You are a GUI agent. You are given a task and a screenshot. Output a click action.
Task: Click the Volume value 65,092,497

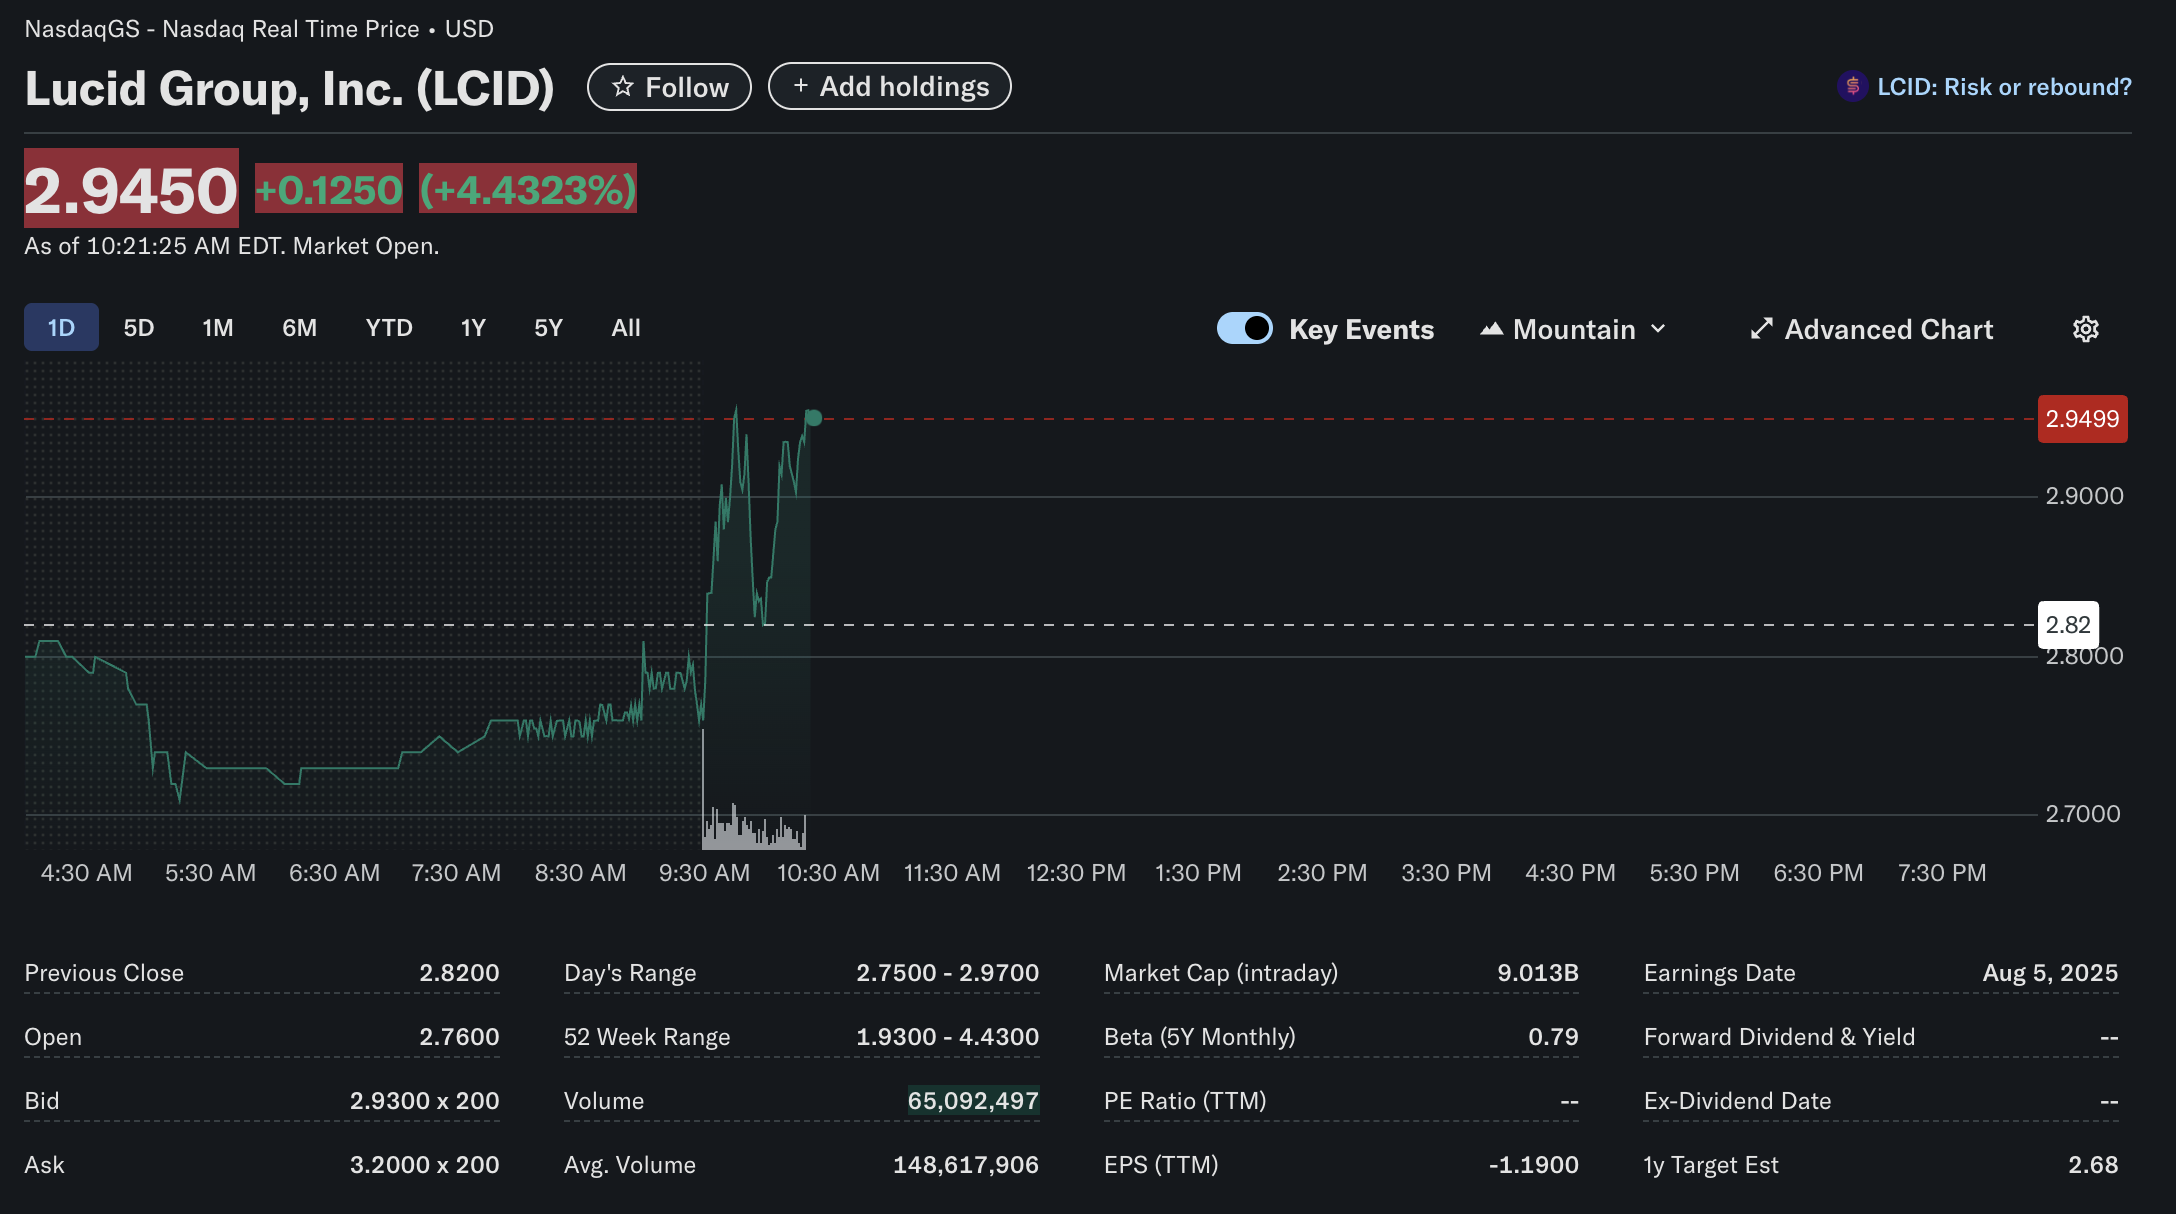click(x=973, y=1101)
